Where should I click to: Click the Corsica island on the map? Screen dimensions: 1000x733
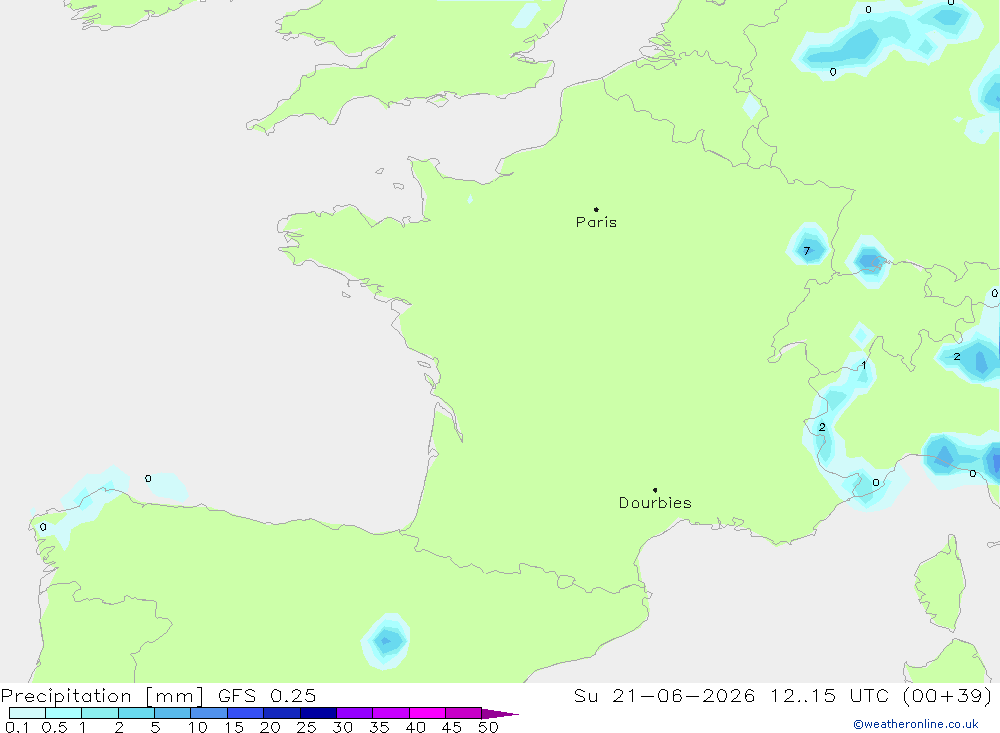pos(941,584)
